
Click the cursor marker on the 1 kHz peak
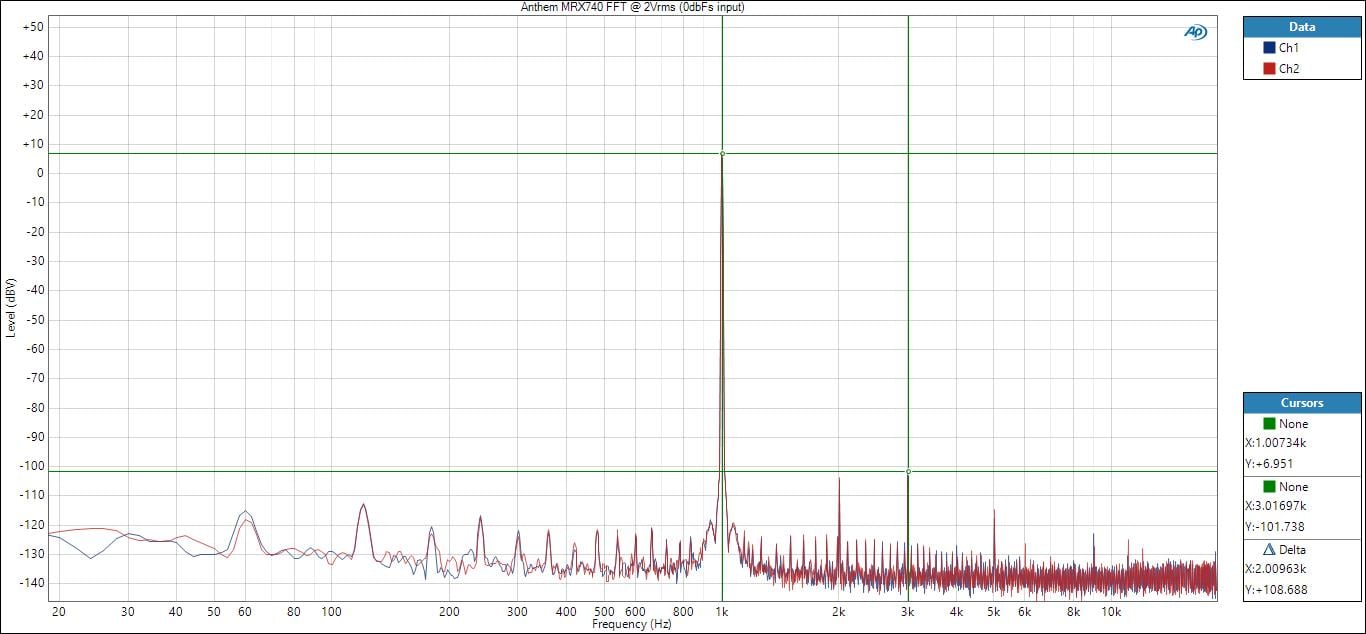[x=722, y=153]
